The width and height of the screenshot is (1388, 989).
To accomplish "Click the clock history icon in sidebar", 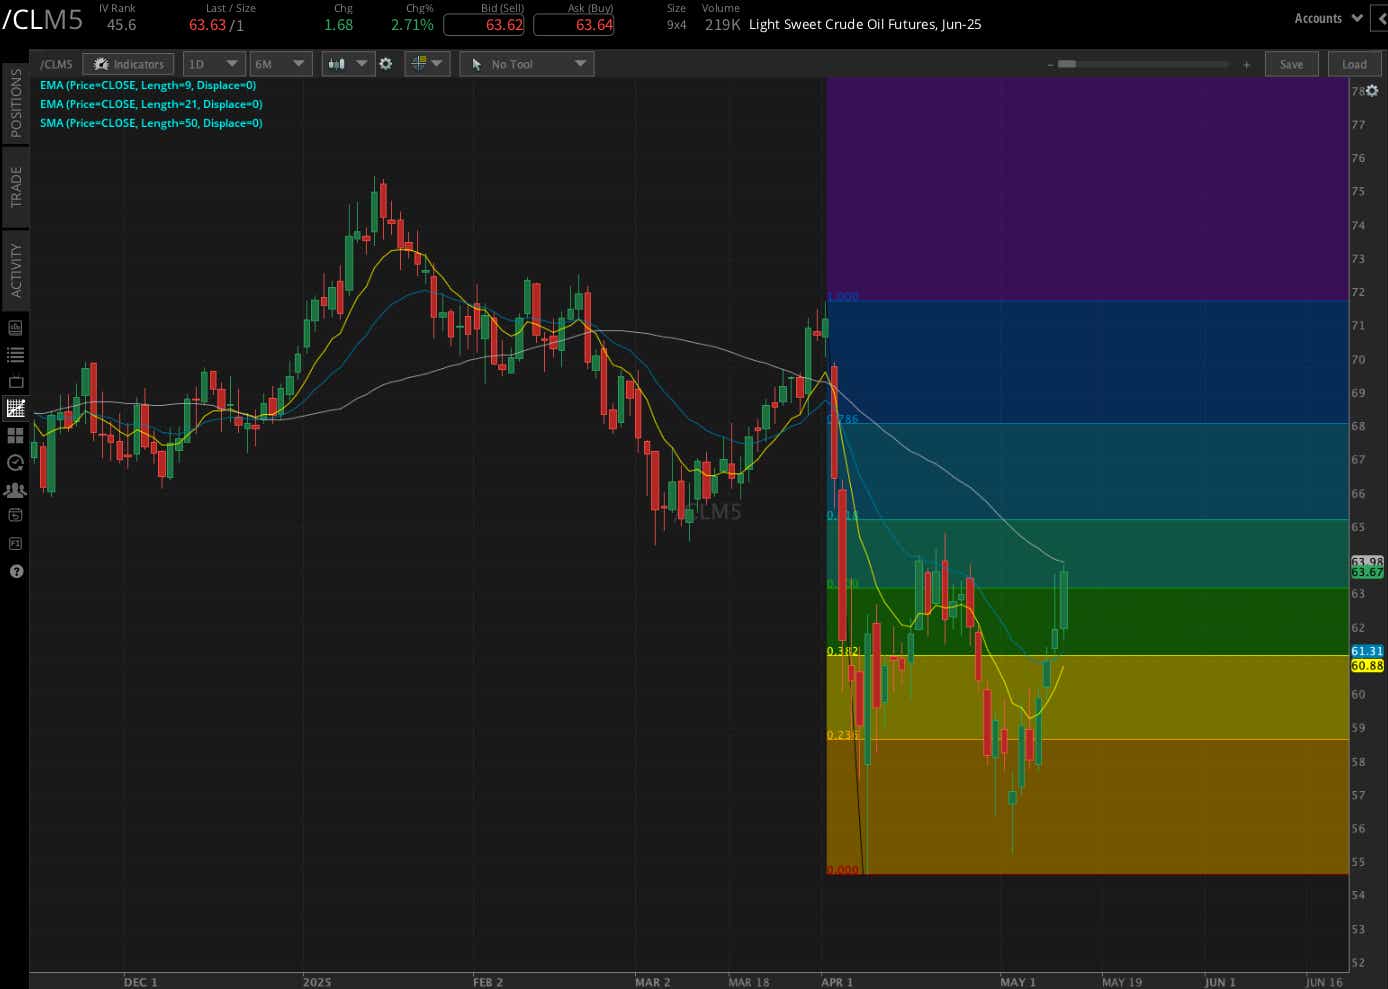I will [15, 462].
